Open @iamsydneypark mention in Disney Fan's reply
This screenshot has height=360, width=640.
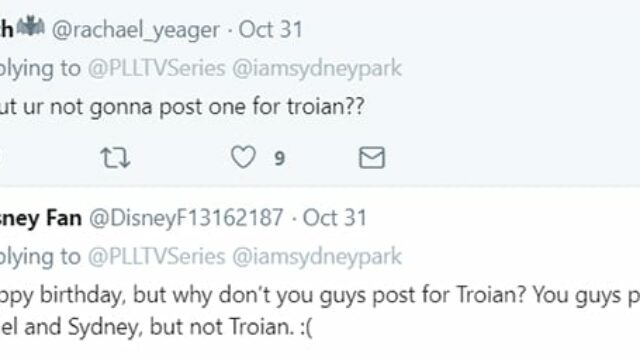click(317, 257)
